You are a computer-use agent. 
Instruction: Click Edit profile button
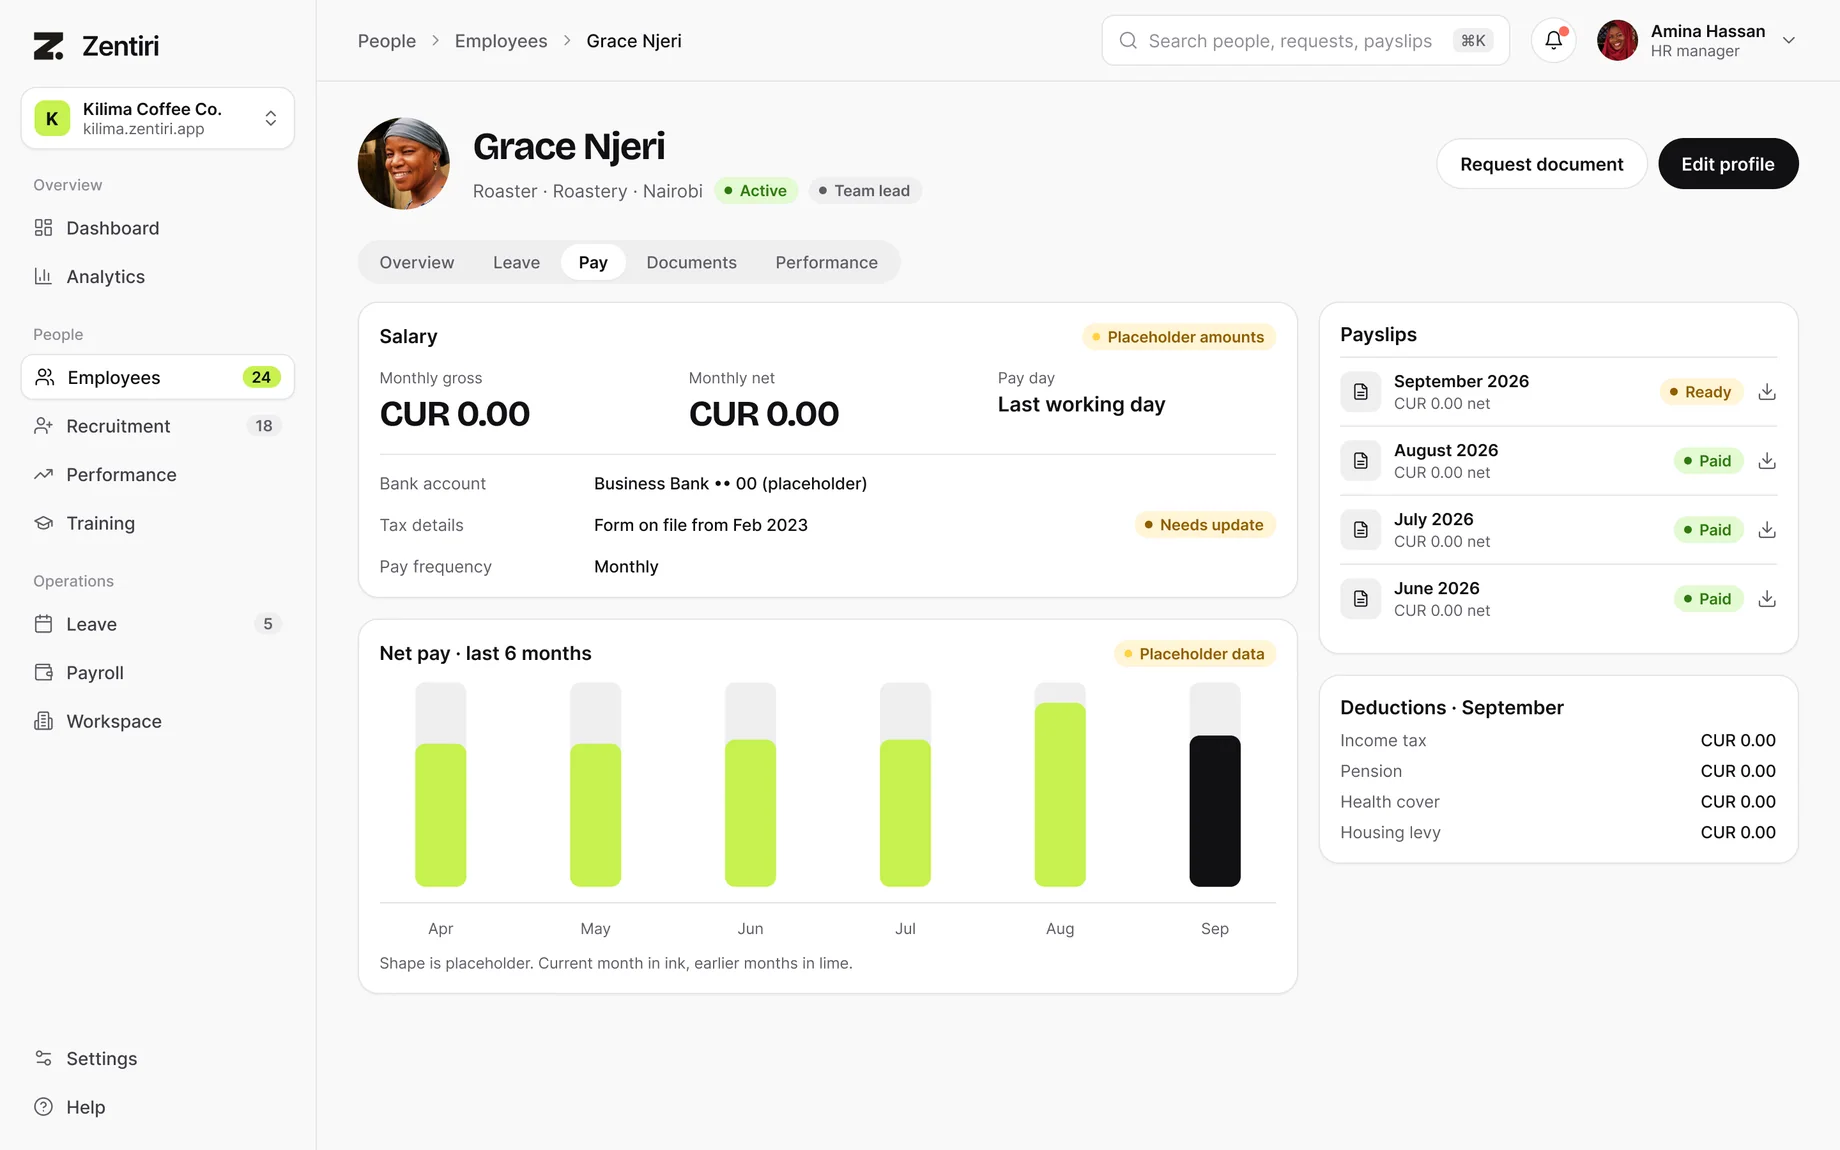click(1728, 164)
